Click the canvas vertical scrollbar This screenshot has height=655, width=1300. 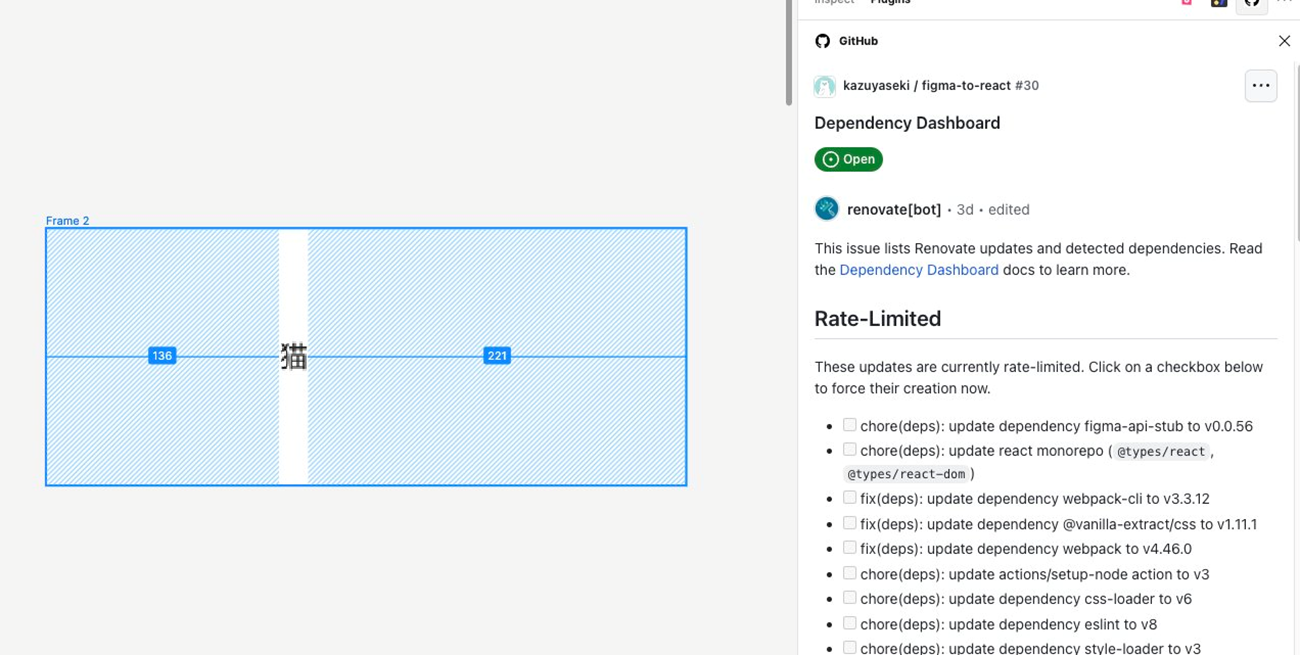point(789,52)
